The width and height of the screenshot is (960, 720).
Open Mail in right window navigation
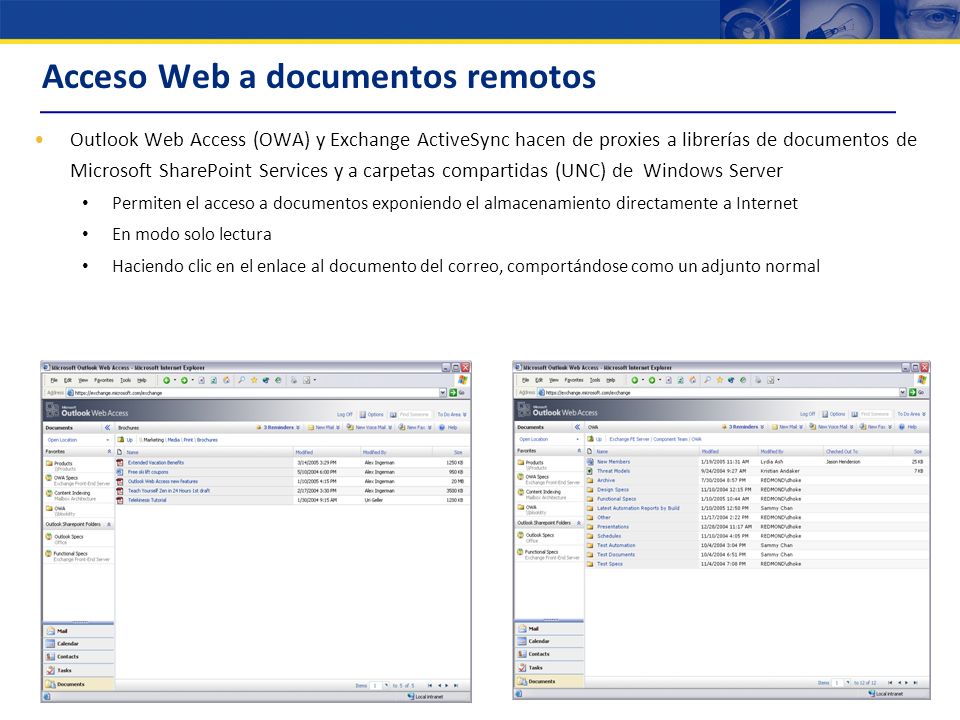click(549, 628)
